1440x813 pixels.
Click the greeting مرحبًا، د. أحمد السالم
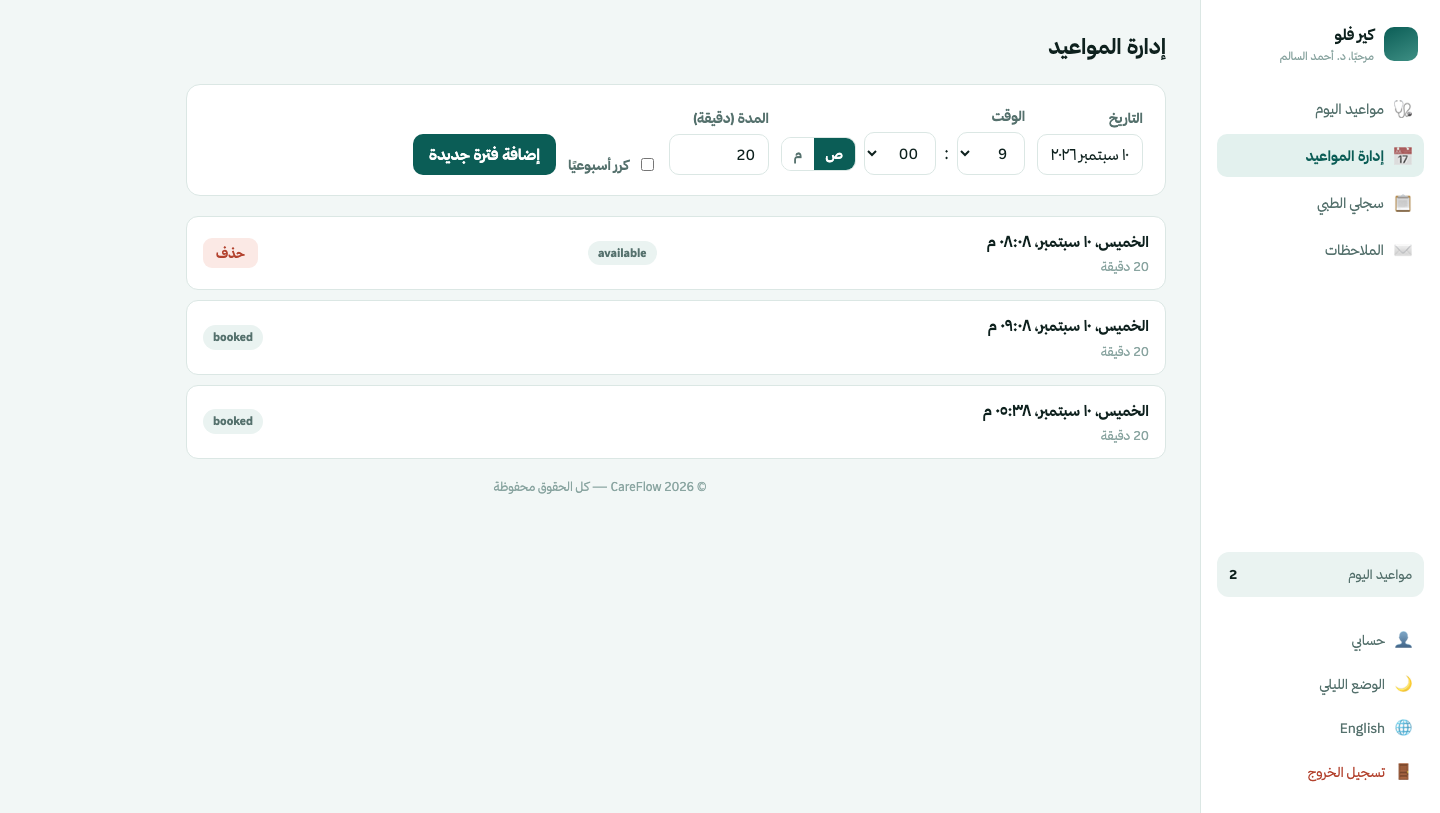pos(1327,56)
